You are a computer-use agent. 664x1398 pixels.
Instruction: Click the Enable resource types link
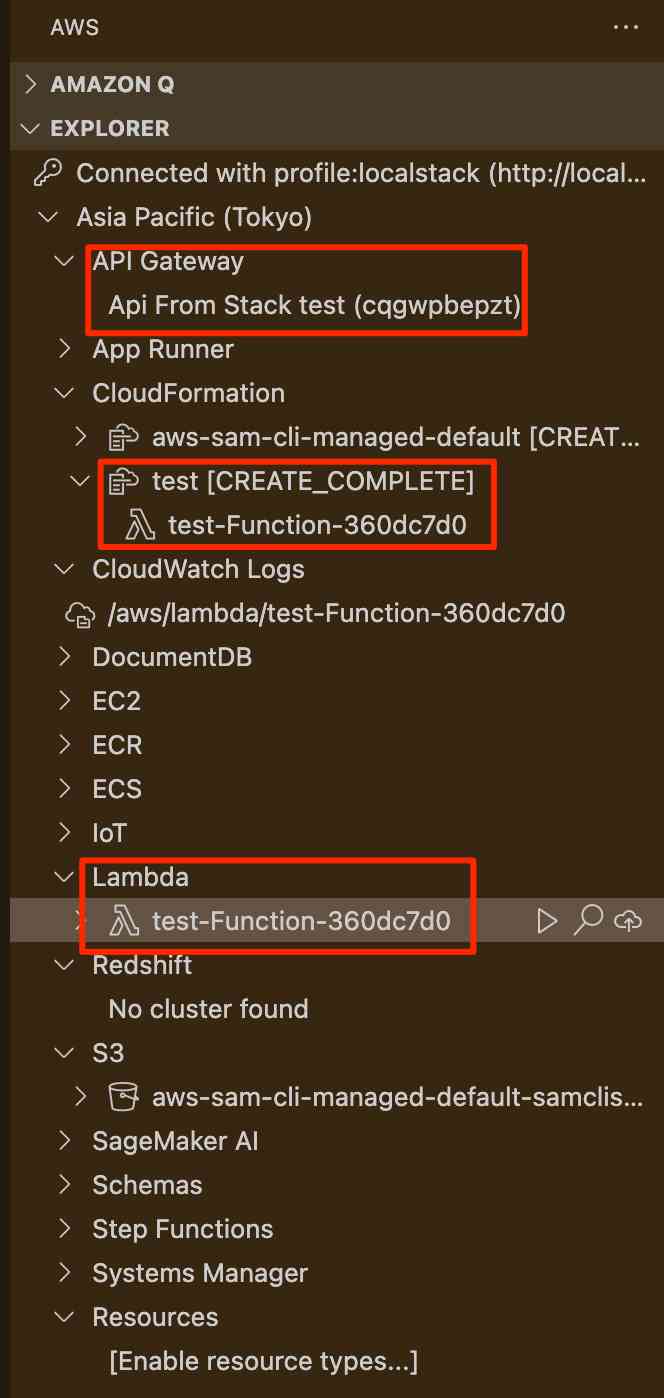coord(263,1361)
